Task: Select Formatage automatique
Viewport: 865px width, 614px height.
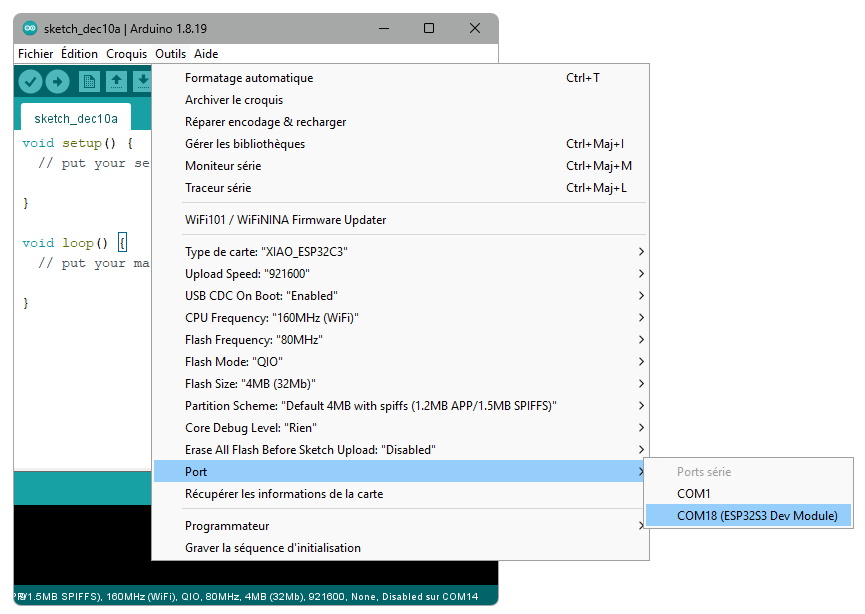Action: (249, 78)
